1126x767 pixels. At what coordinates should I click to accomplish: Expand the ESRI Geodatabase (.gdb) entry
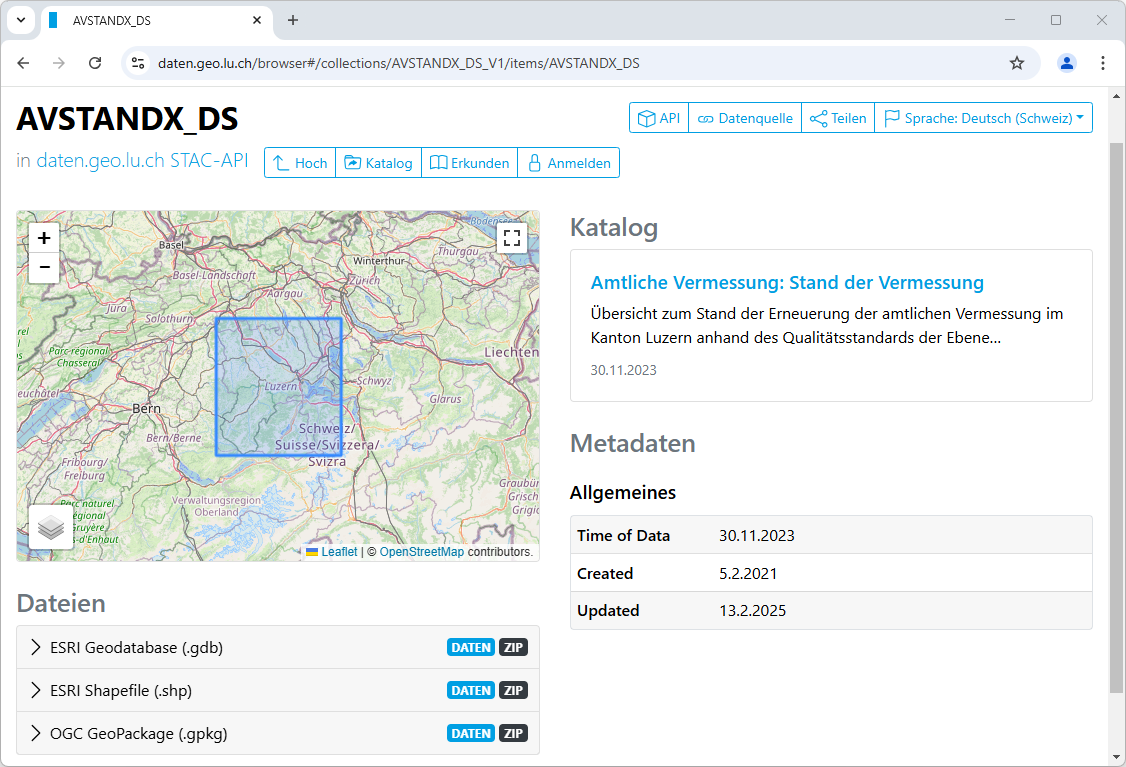[136, 647]
